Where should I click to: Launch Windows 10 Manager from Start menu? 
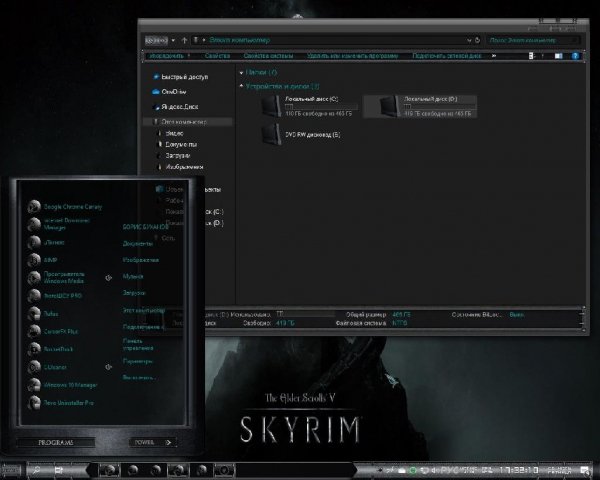[x=62, y=385]
